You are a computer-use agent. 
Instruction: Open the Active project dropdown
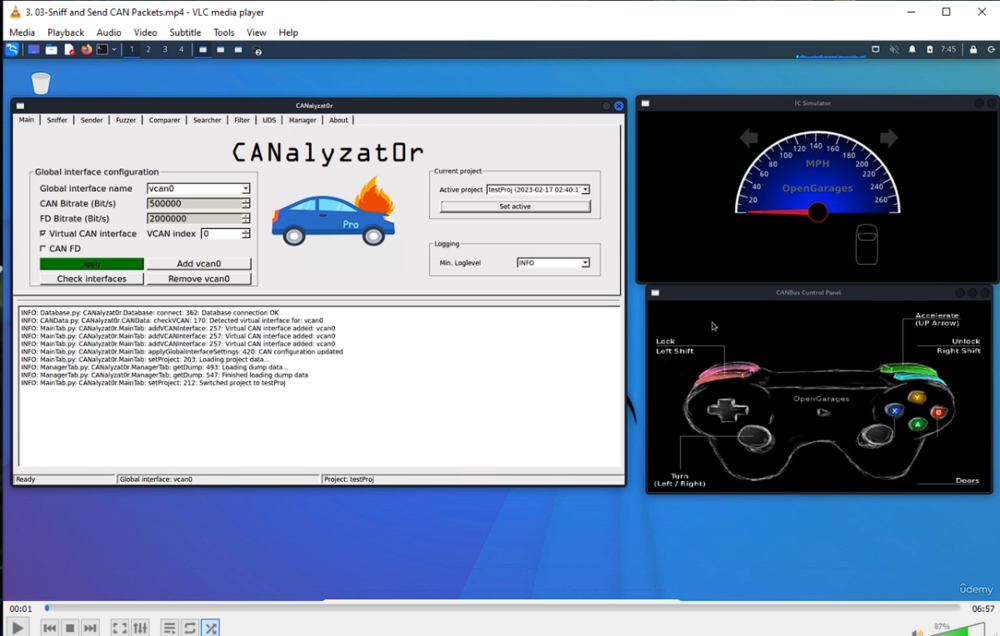click(585, 189)
